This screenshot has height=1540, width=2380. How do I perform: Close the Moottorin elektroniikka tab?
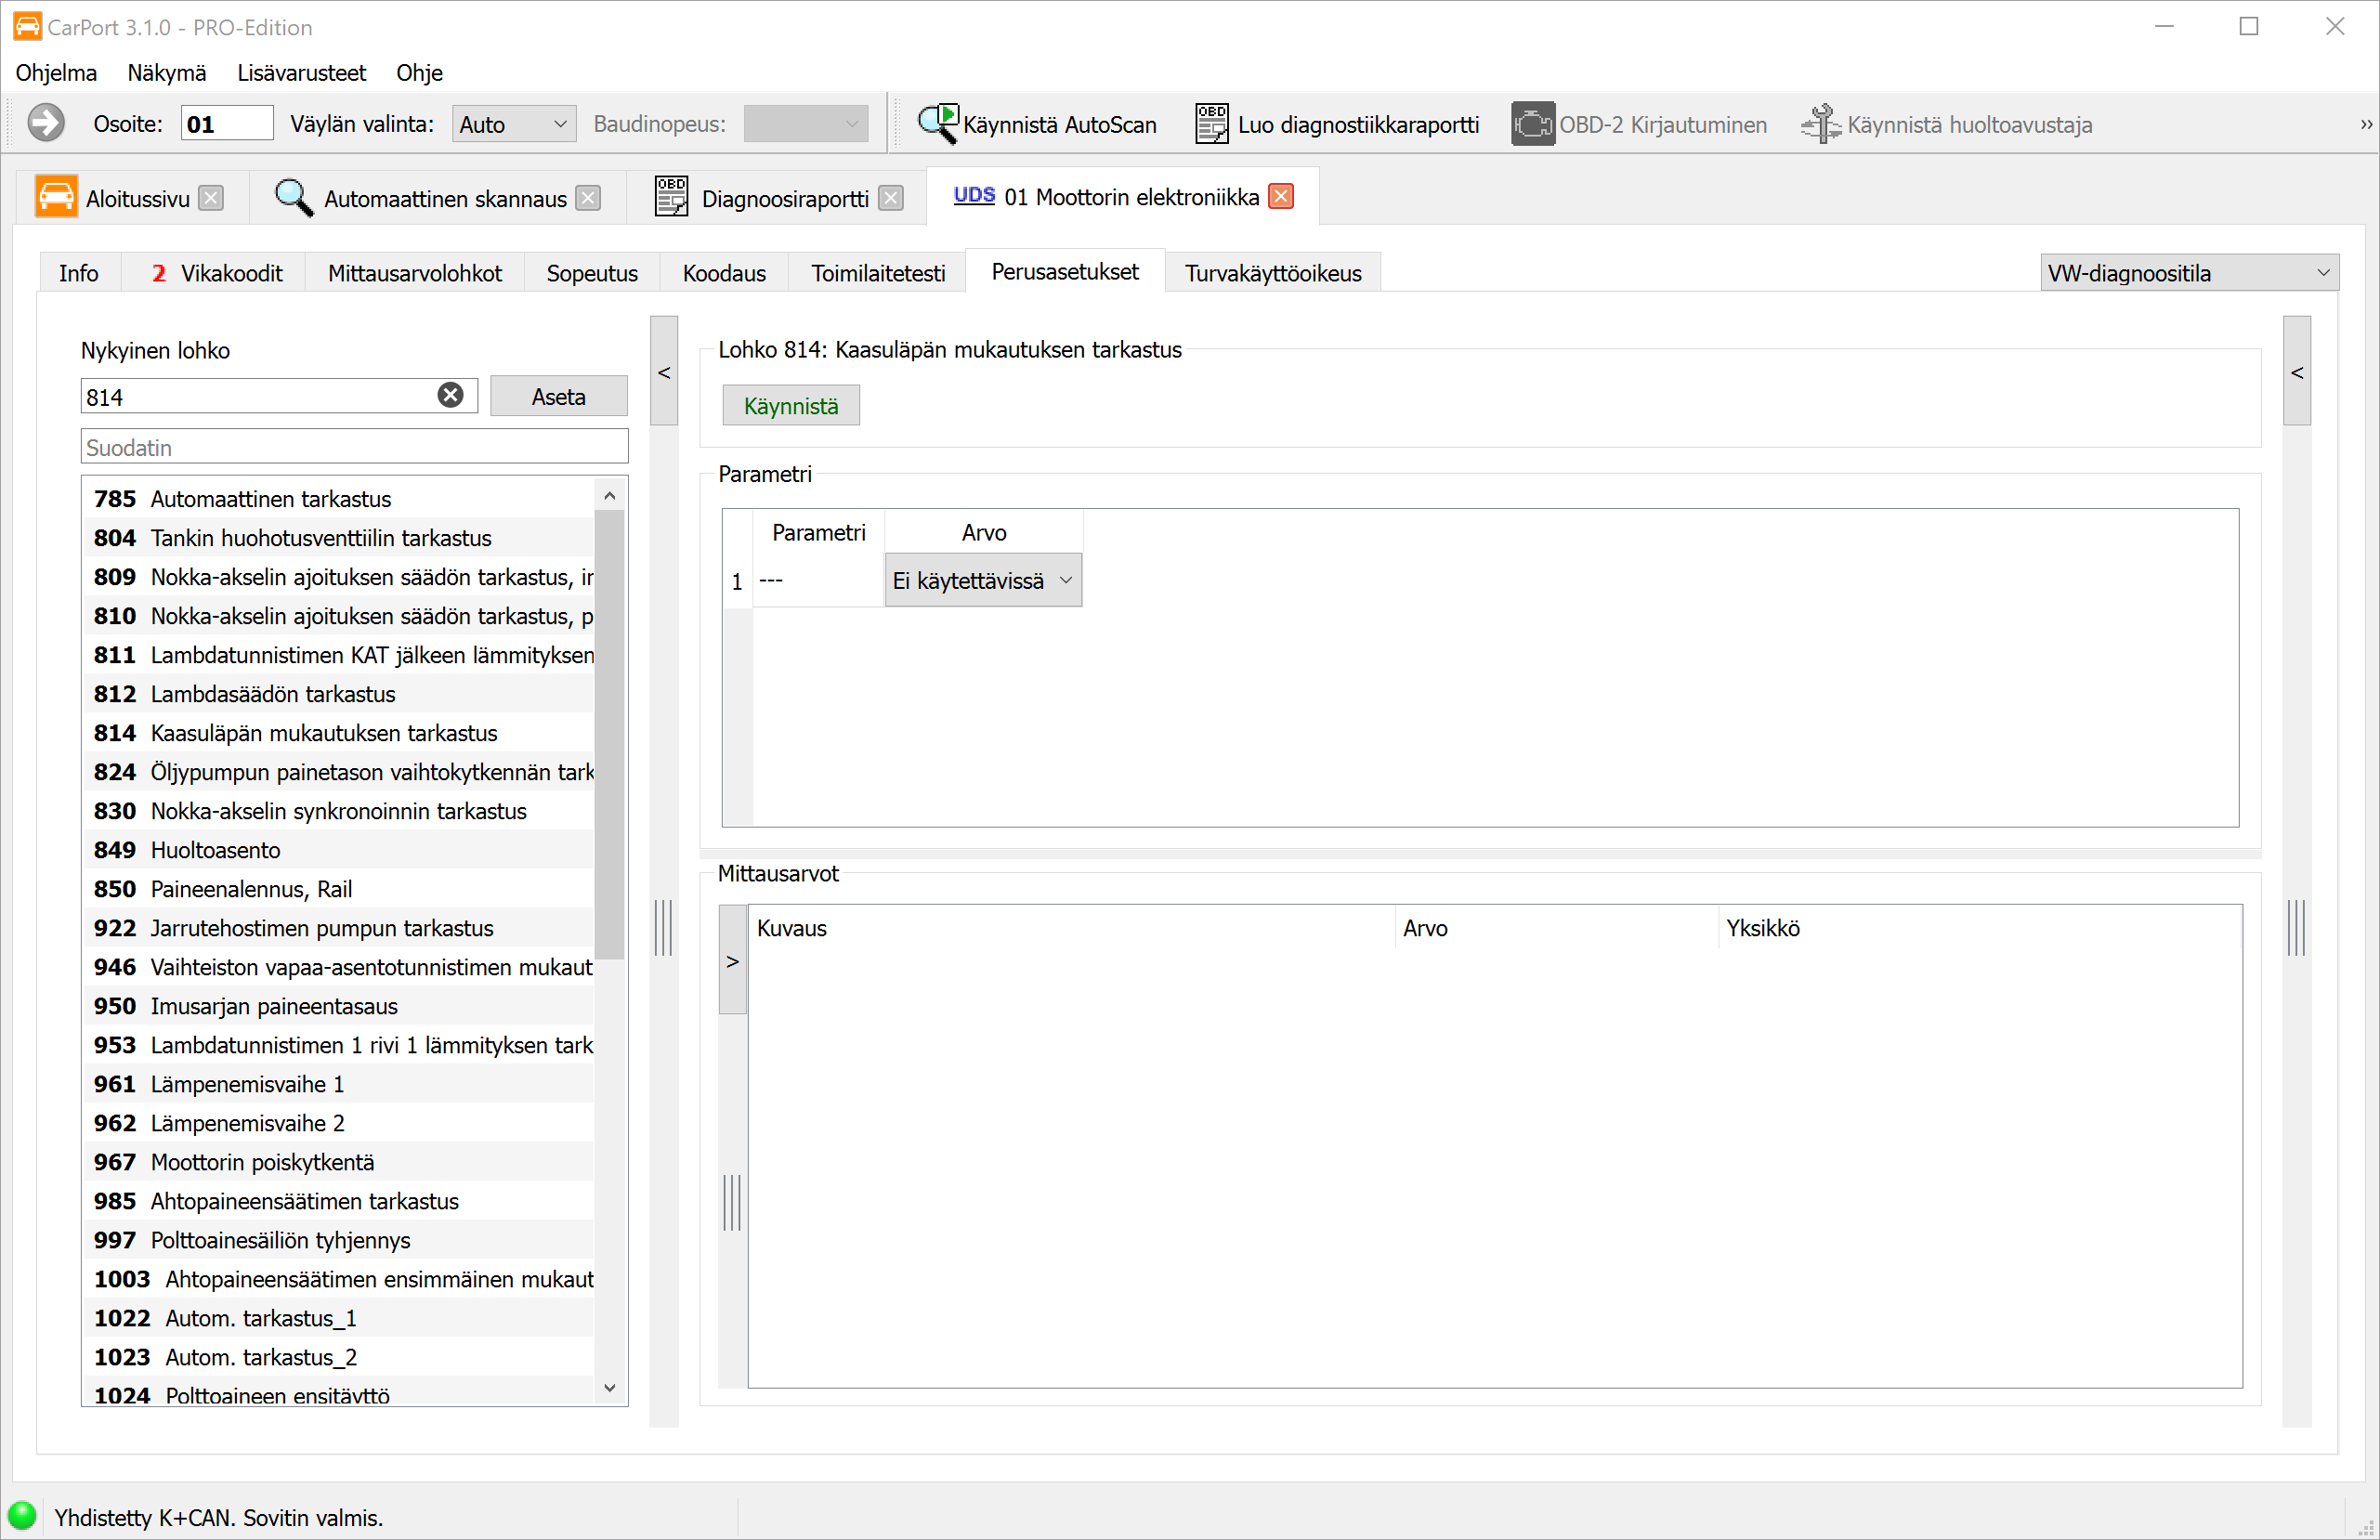tap(1281, 197)
